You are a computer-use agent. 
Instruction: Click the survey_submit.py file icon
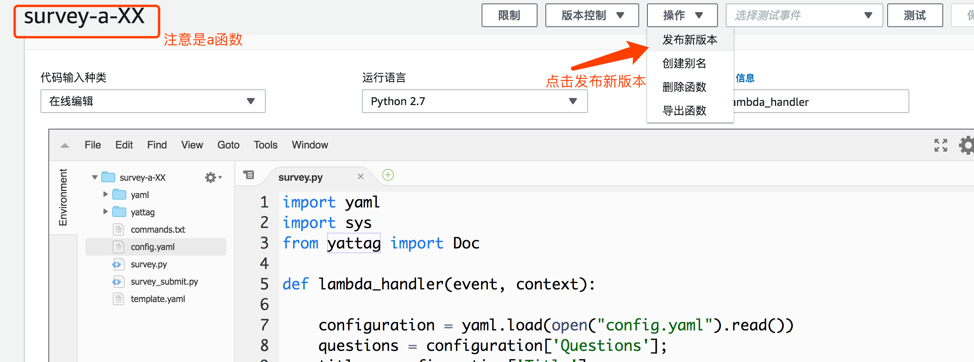119,281
